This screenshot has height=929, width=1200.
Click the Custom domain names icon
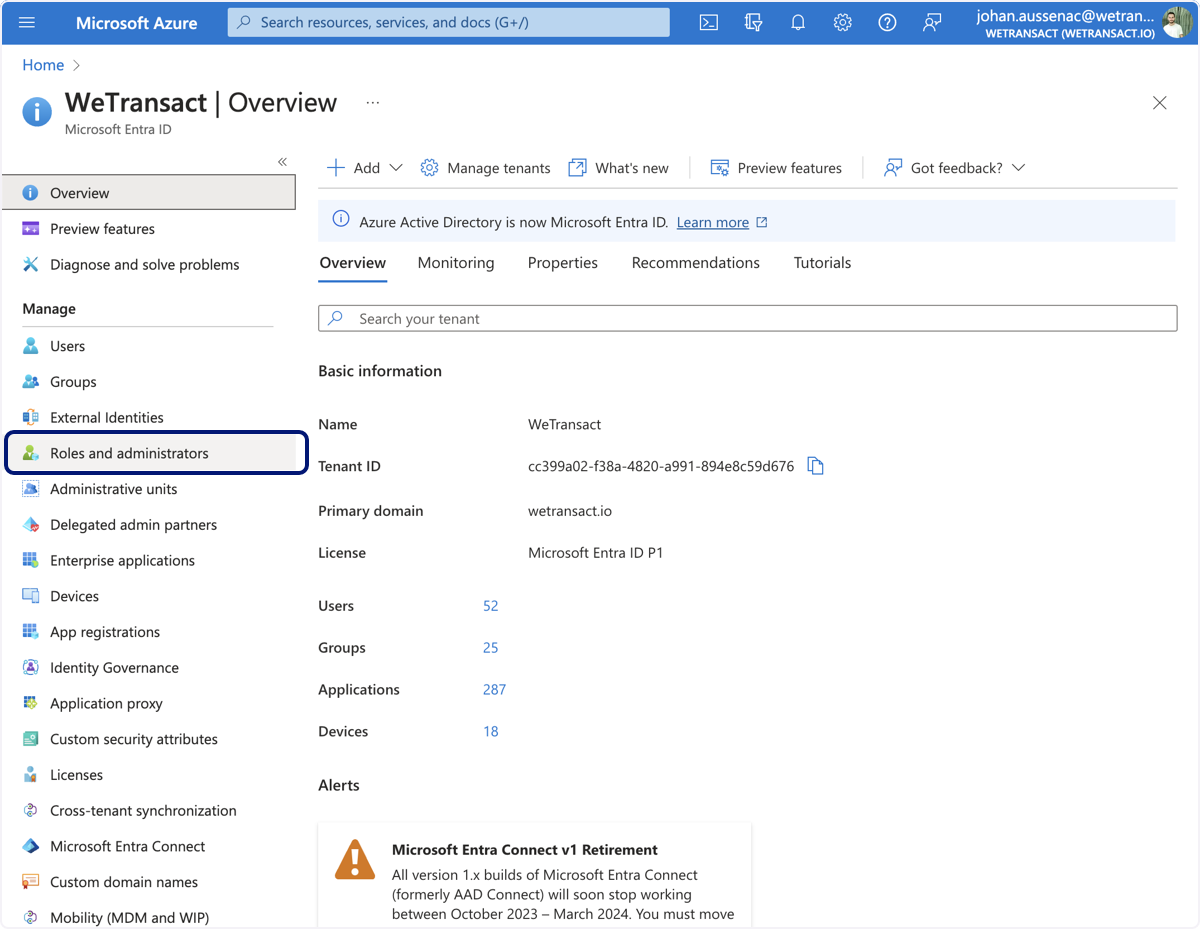coord(31,882)
